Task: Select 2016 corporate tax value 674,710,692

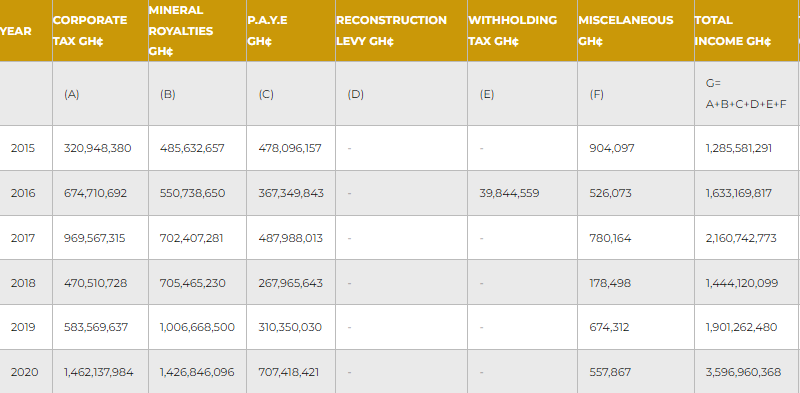Action: pyautogui.click(x=95, y=193)
